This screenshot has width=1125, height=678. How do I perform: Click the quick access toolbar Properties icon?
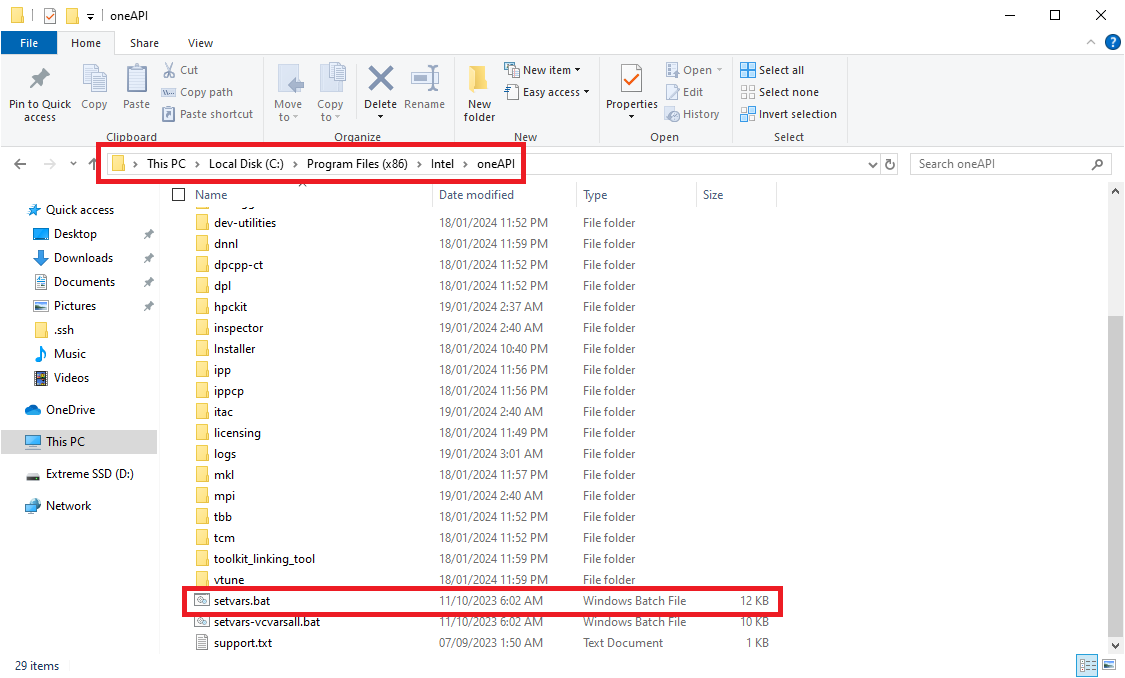pyautogui.click(x=50, y=15)
